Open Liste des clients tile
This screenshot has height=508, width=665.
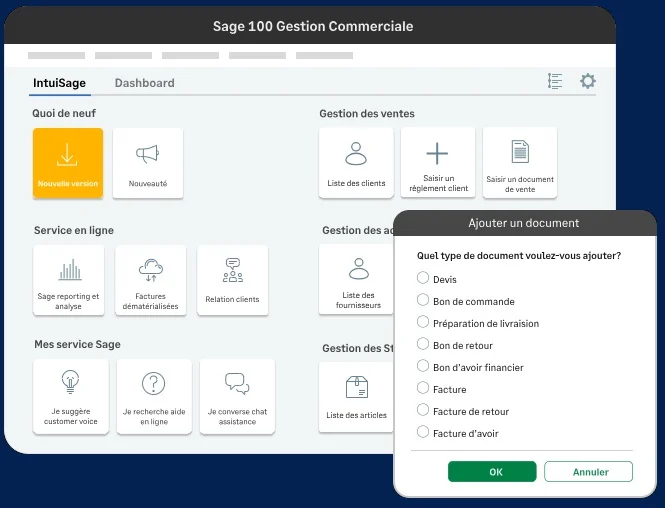pyautogui.click(x=356, y=163)
